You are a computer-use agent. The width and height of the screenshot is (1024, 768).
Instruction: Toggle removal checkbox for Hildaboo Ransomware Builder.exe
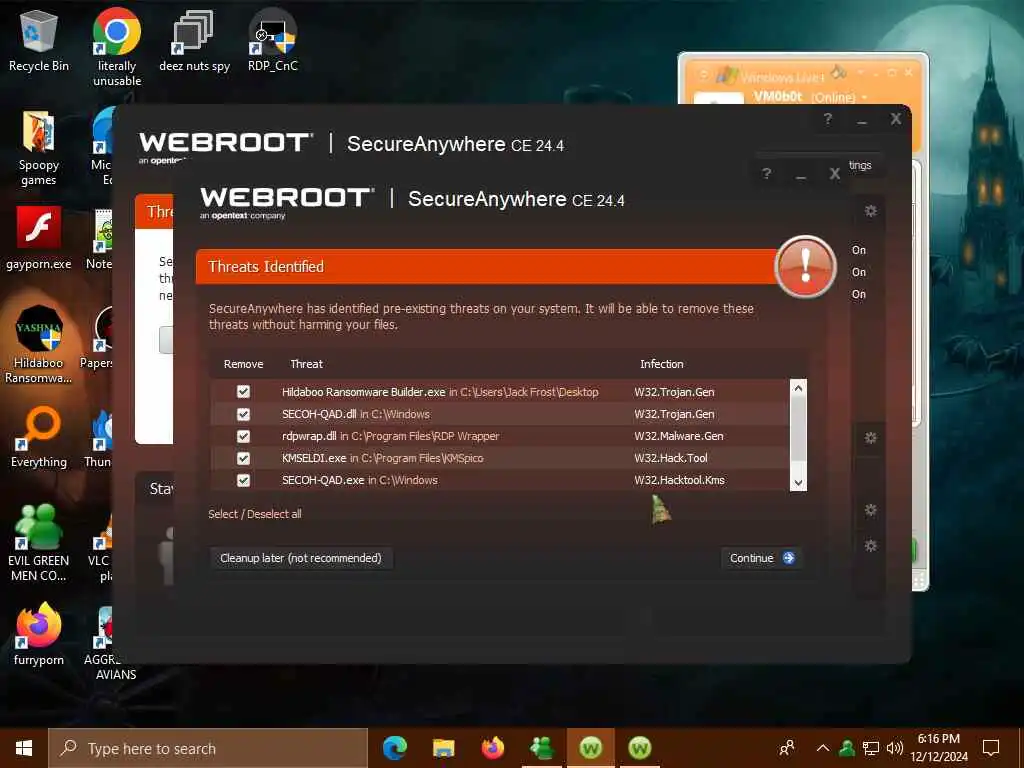pos(243,392)
